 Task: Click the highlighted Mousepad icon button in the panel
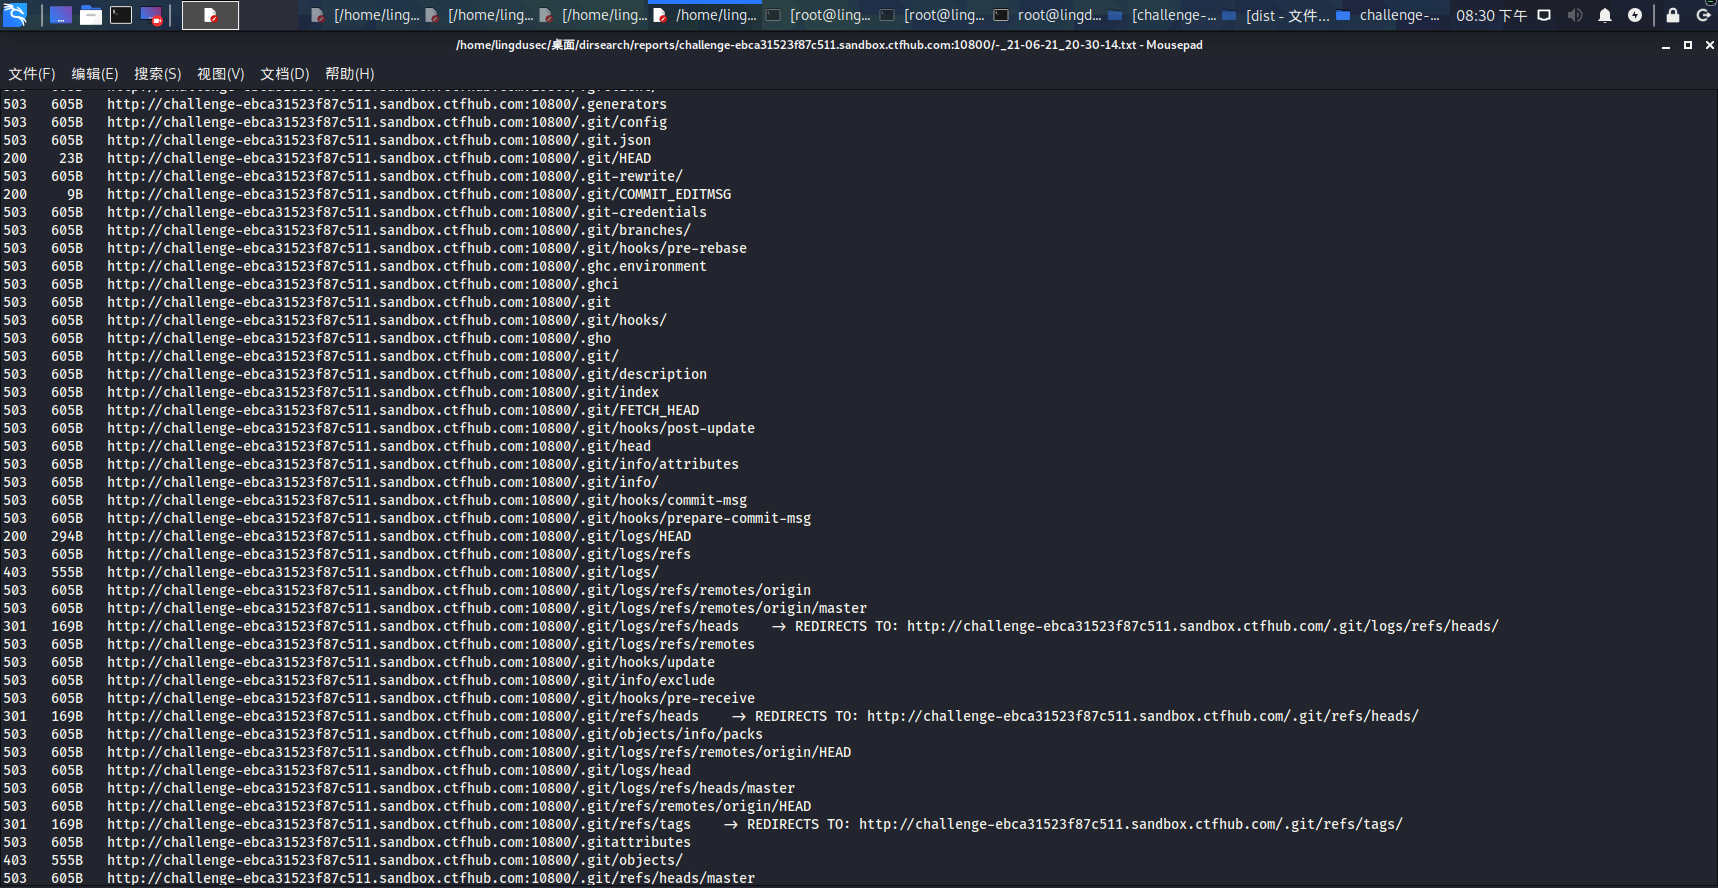[210, 15]
